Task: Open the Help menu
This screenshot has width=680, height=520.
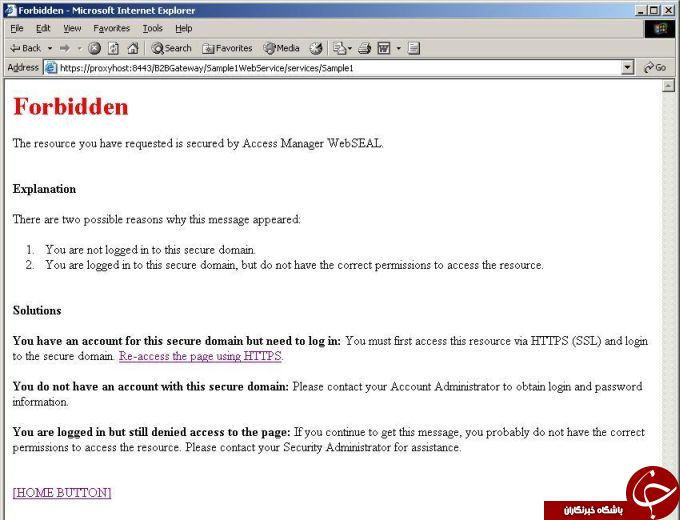Action: [x=183, y=29]
